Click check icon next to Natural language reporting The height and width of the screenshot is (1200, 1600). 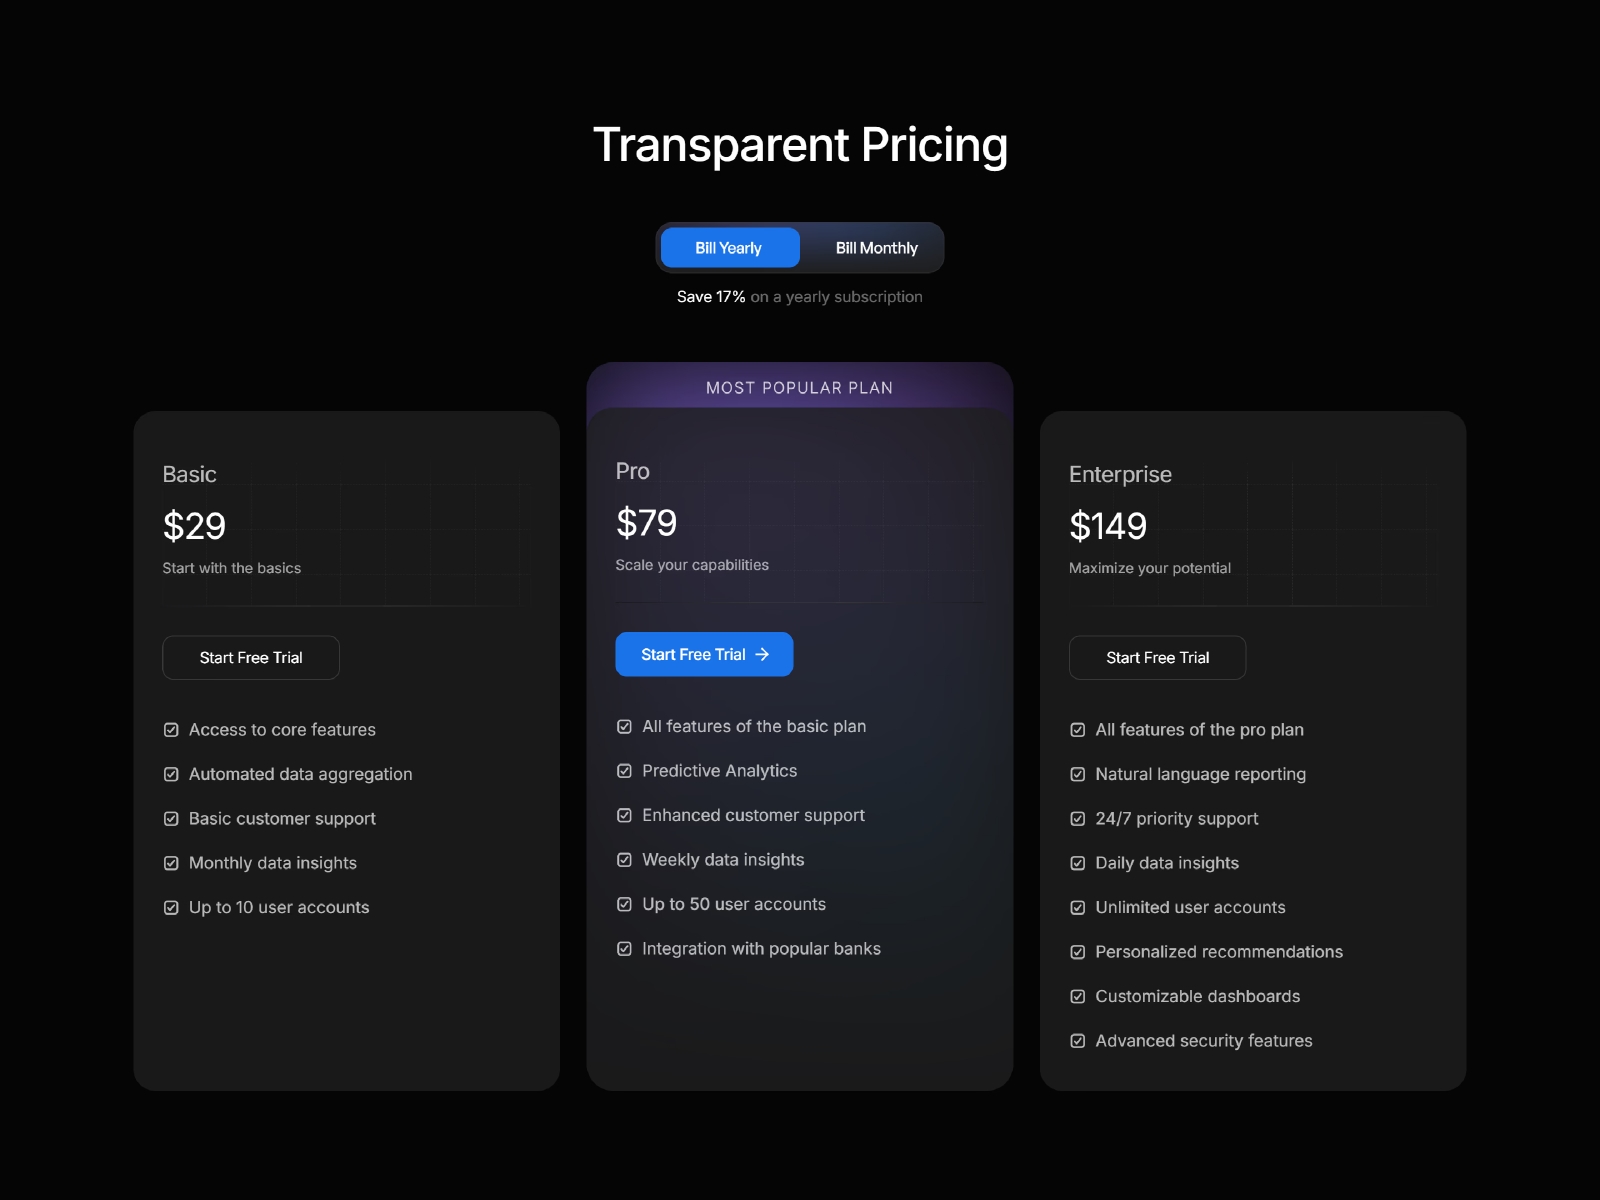click(1077, 774)
